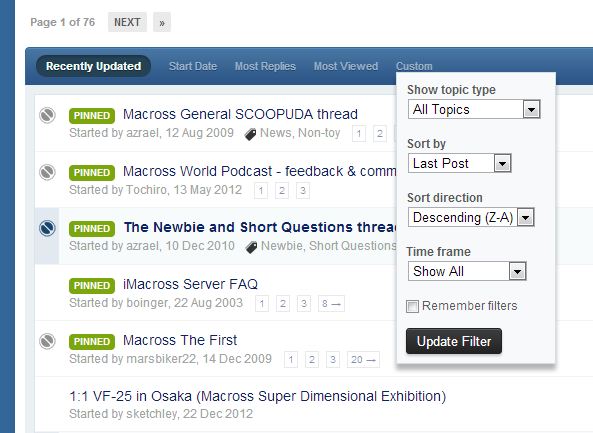Viewport: 593px width, 433px height.
Task: Expand the Time frame Show All dropdown
Action: (x=467, y=271)
